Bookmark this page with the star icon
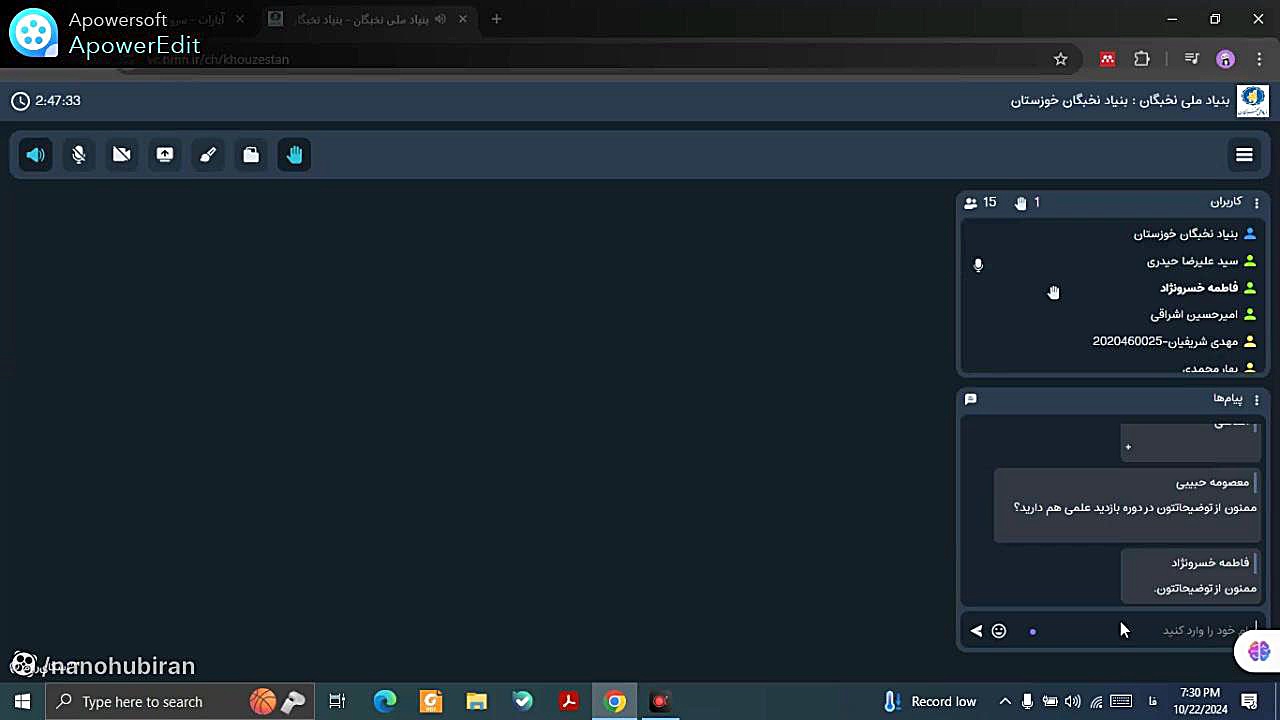Image resolution: width=1280 pixels, height=720 pixels. point(1061,59)
